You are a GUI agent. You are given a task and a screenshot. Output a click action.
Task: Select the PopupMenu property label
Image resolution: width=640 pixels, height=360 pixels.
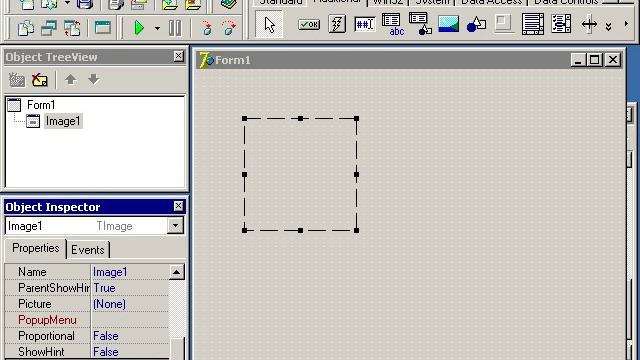[x=47, y=320]
